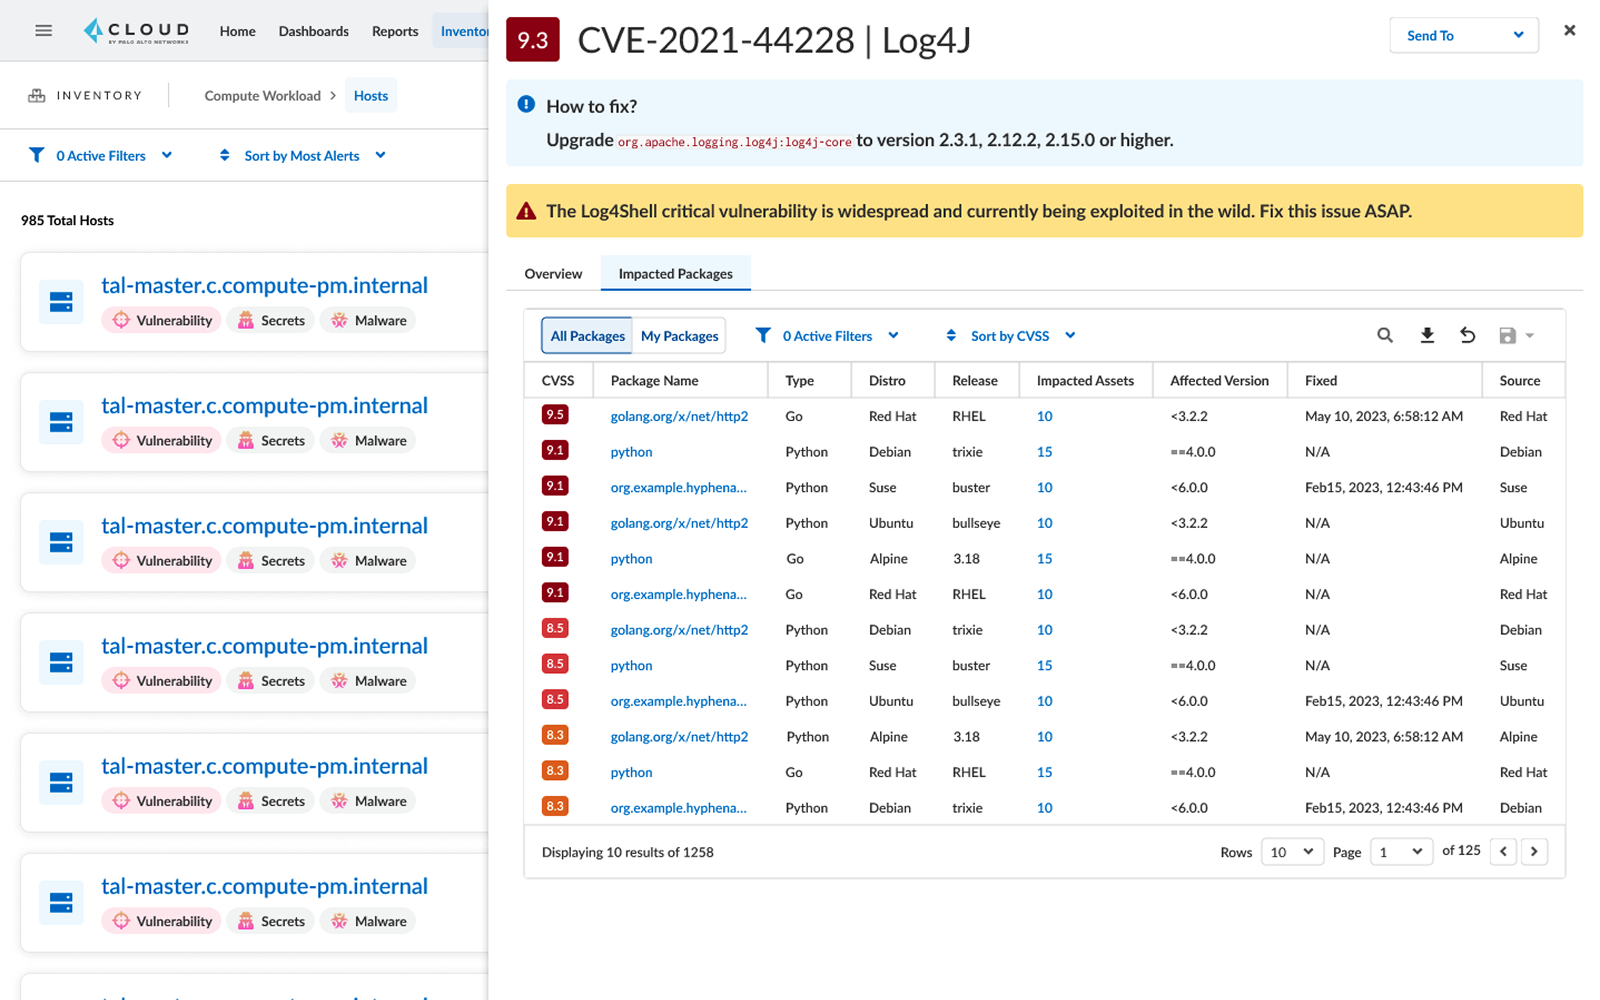The height and width of the screenshot is (1000, 1600).
Task: Open the Reports menu item
Action: click(395, 31)
